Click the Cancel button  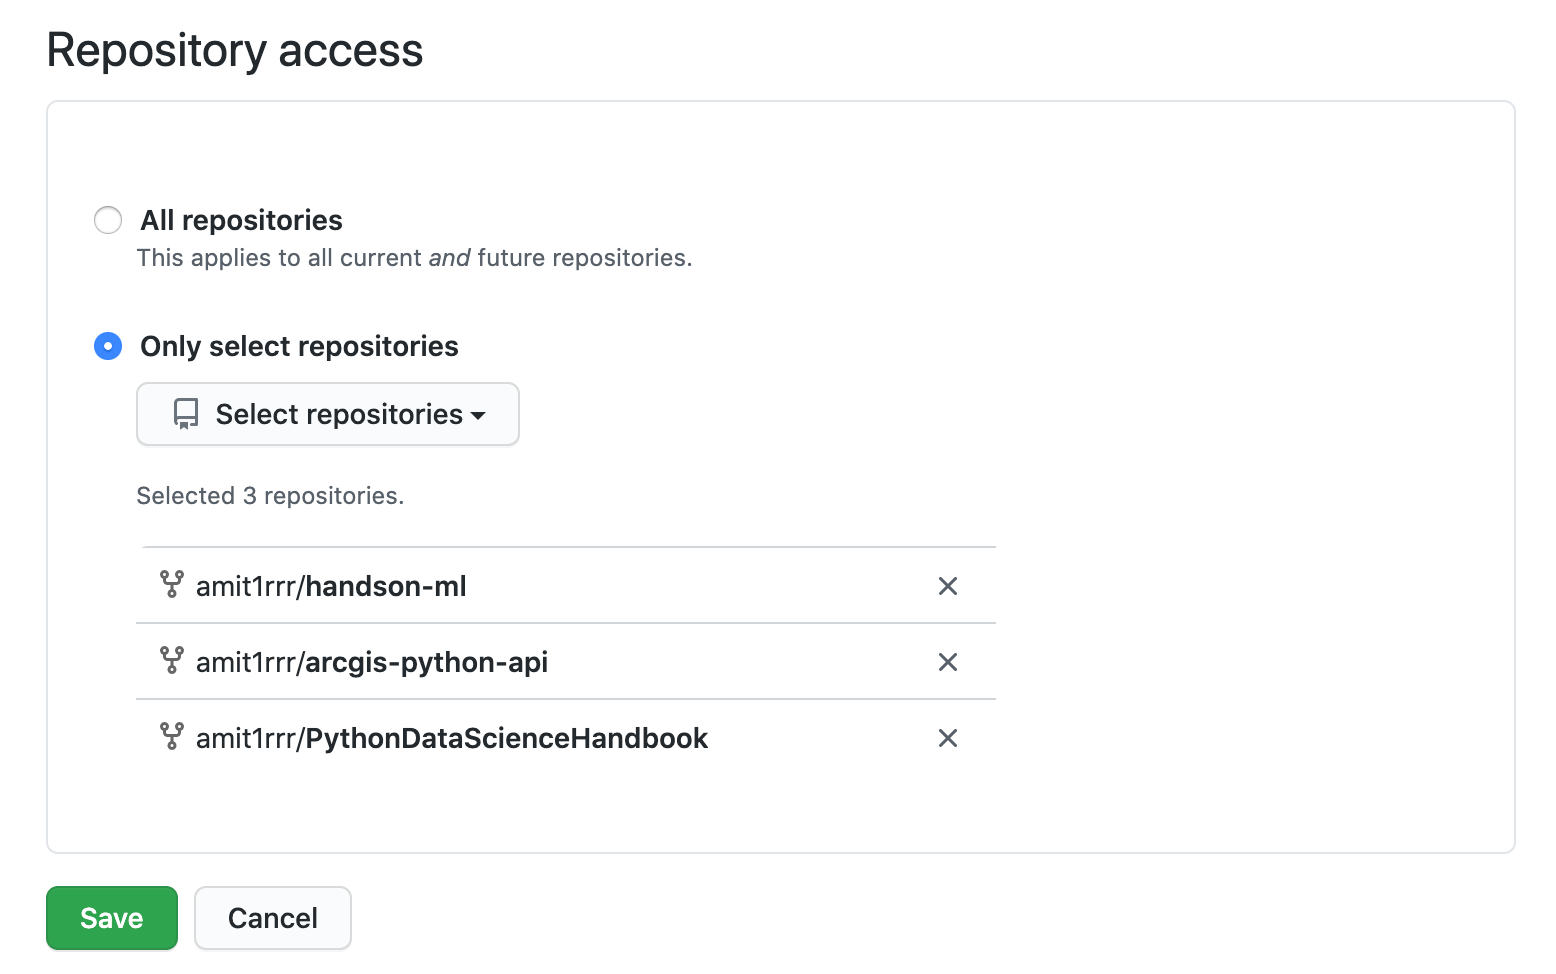(272, 917)
